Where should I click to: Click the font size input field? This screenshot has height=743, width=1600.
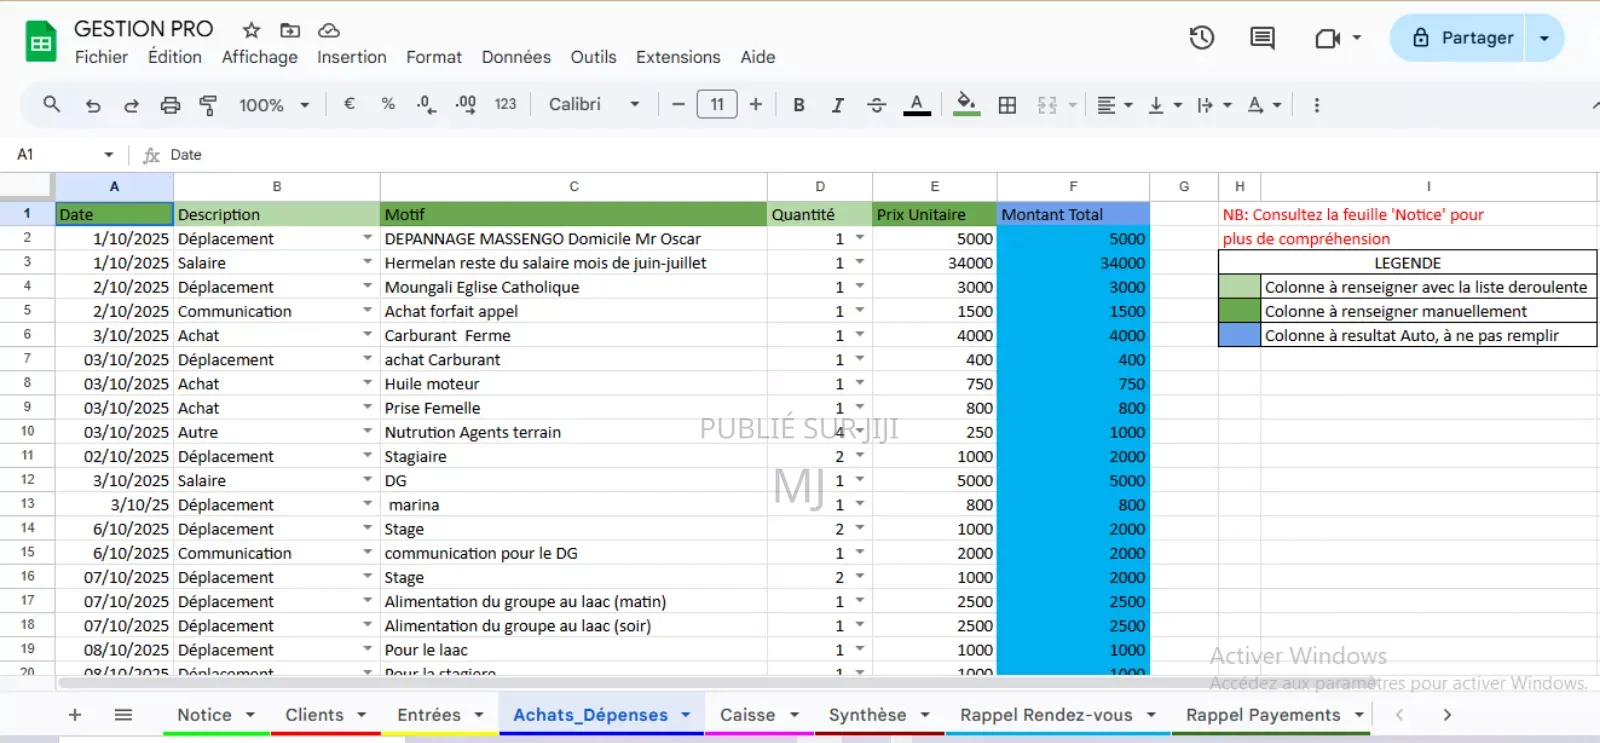click(716, 104)
